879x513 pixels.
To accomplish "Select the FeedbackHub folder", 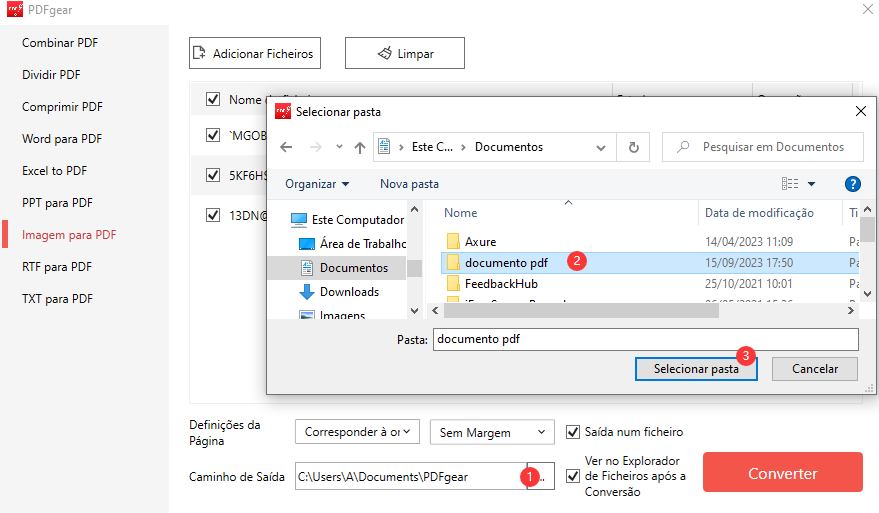I will pos(501,284).
